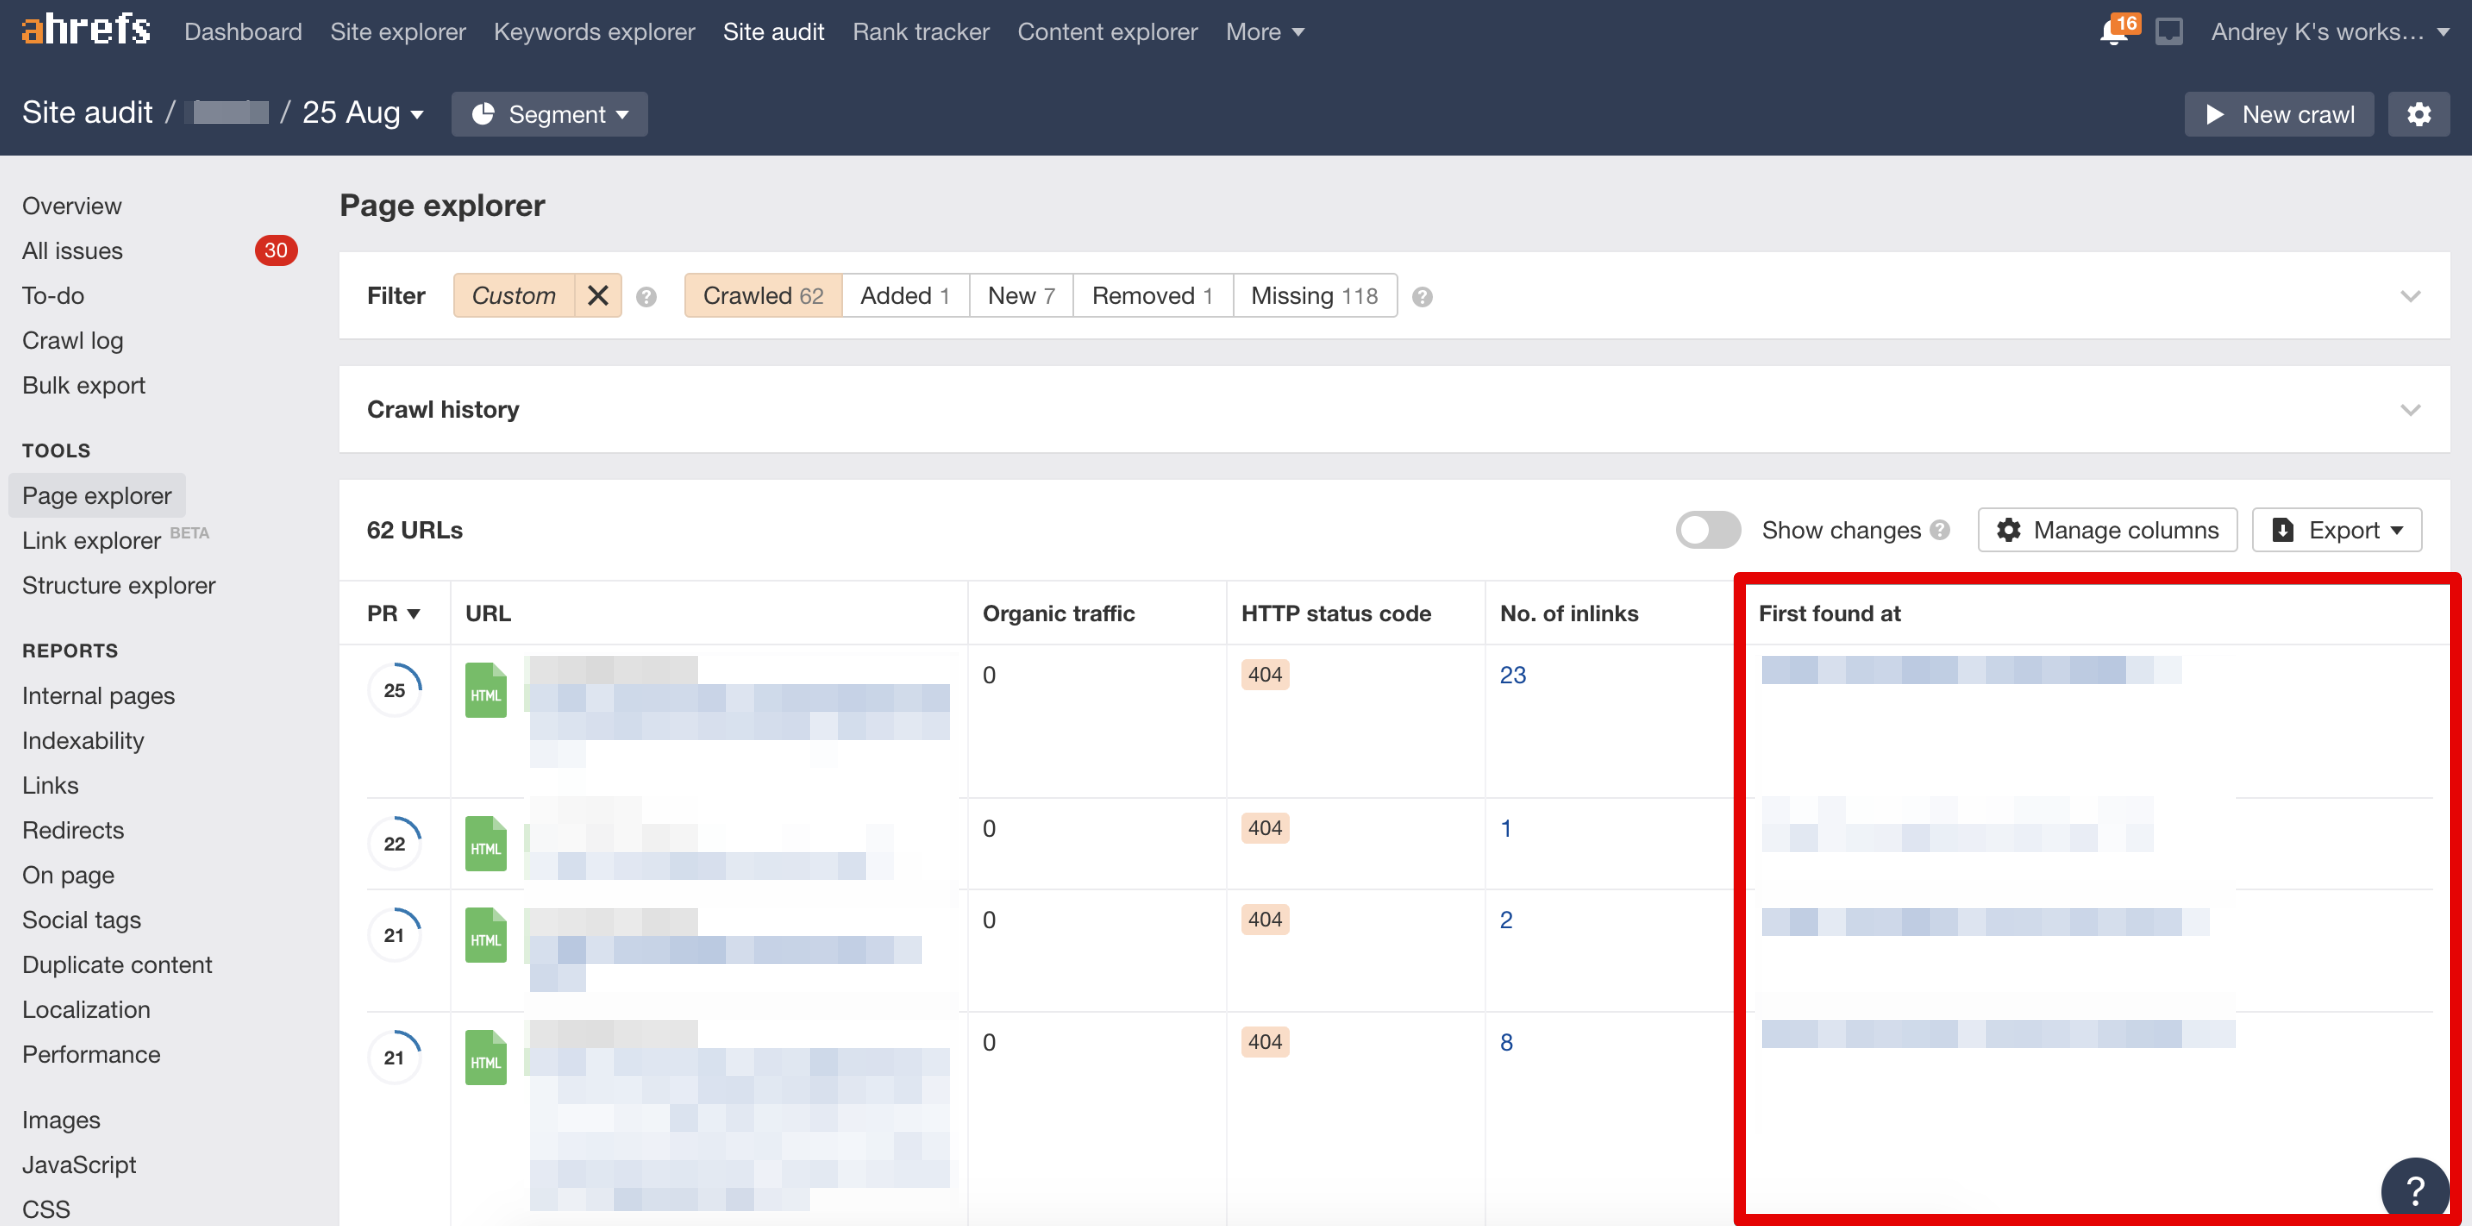Click the HTTP status code column header
2472x1226 pixels.
[1336, 613]
